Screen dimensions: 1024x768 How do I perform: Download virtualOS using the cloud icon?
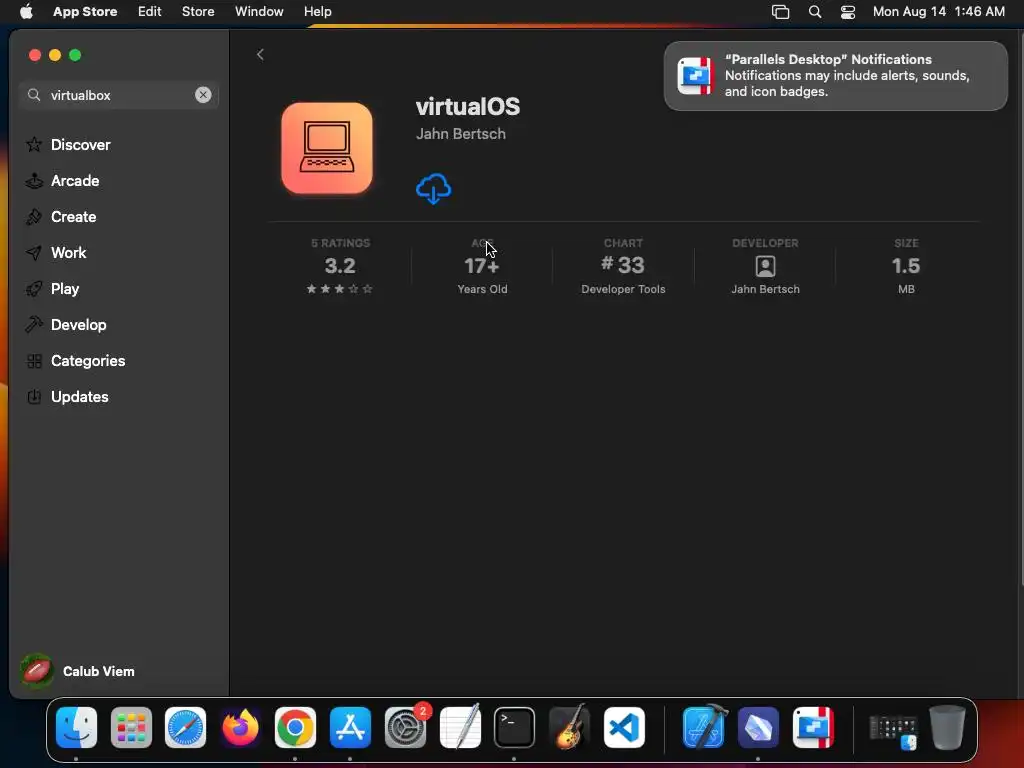tap(433, 189)
